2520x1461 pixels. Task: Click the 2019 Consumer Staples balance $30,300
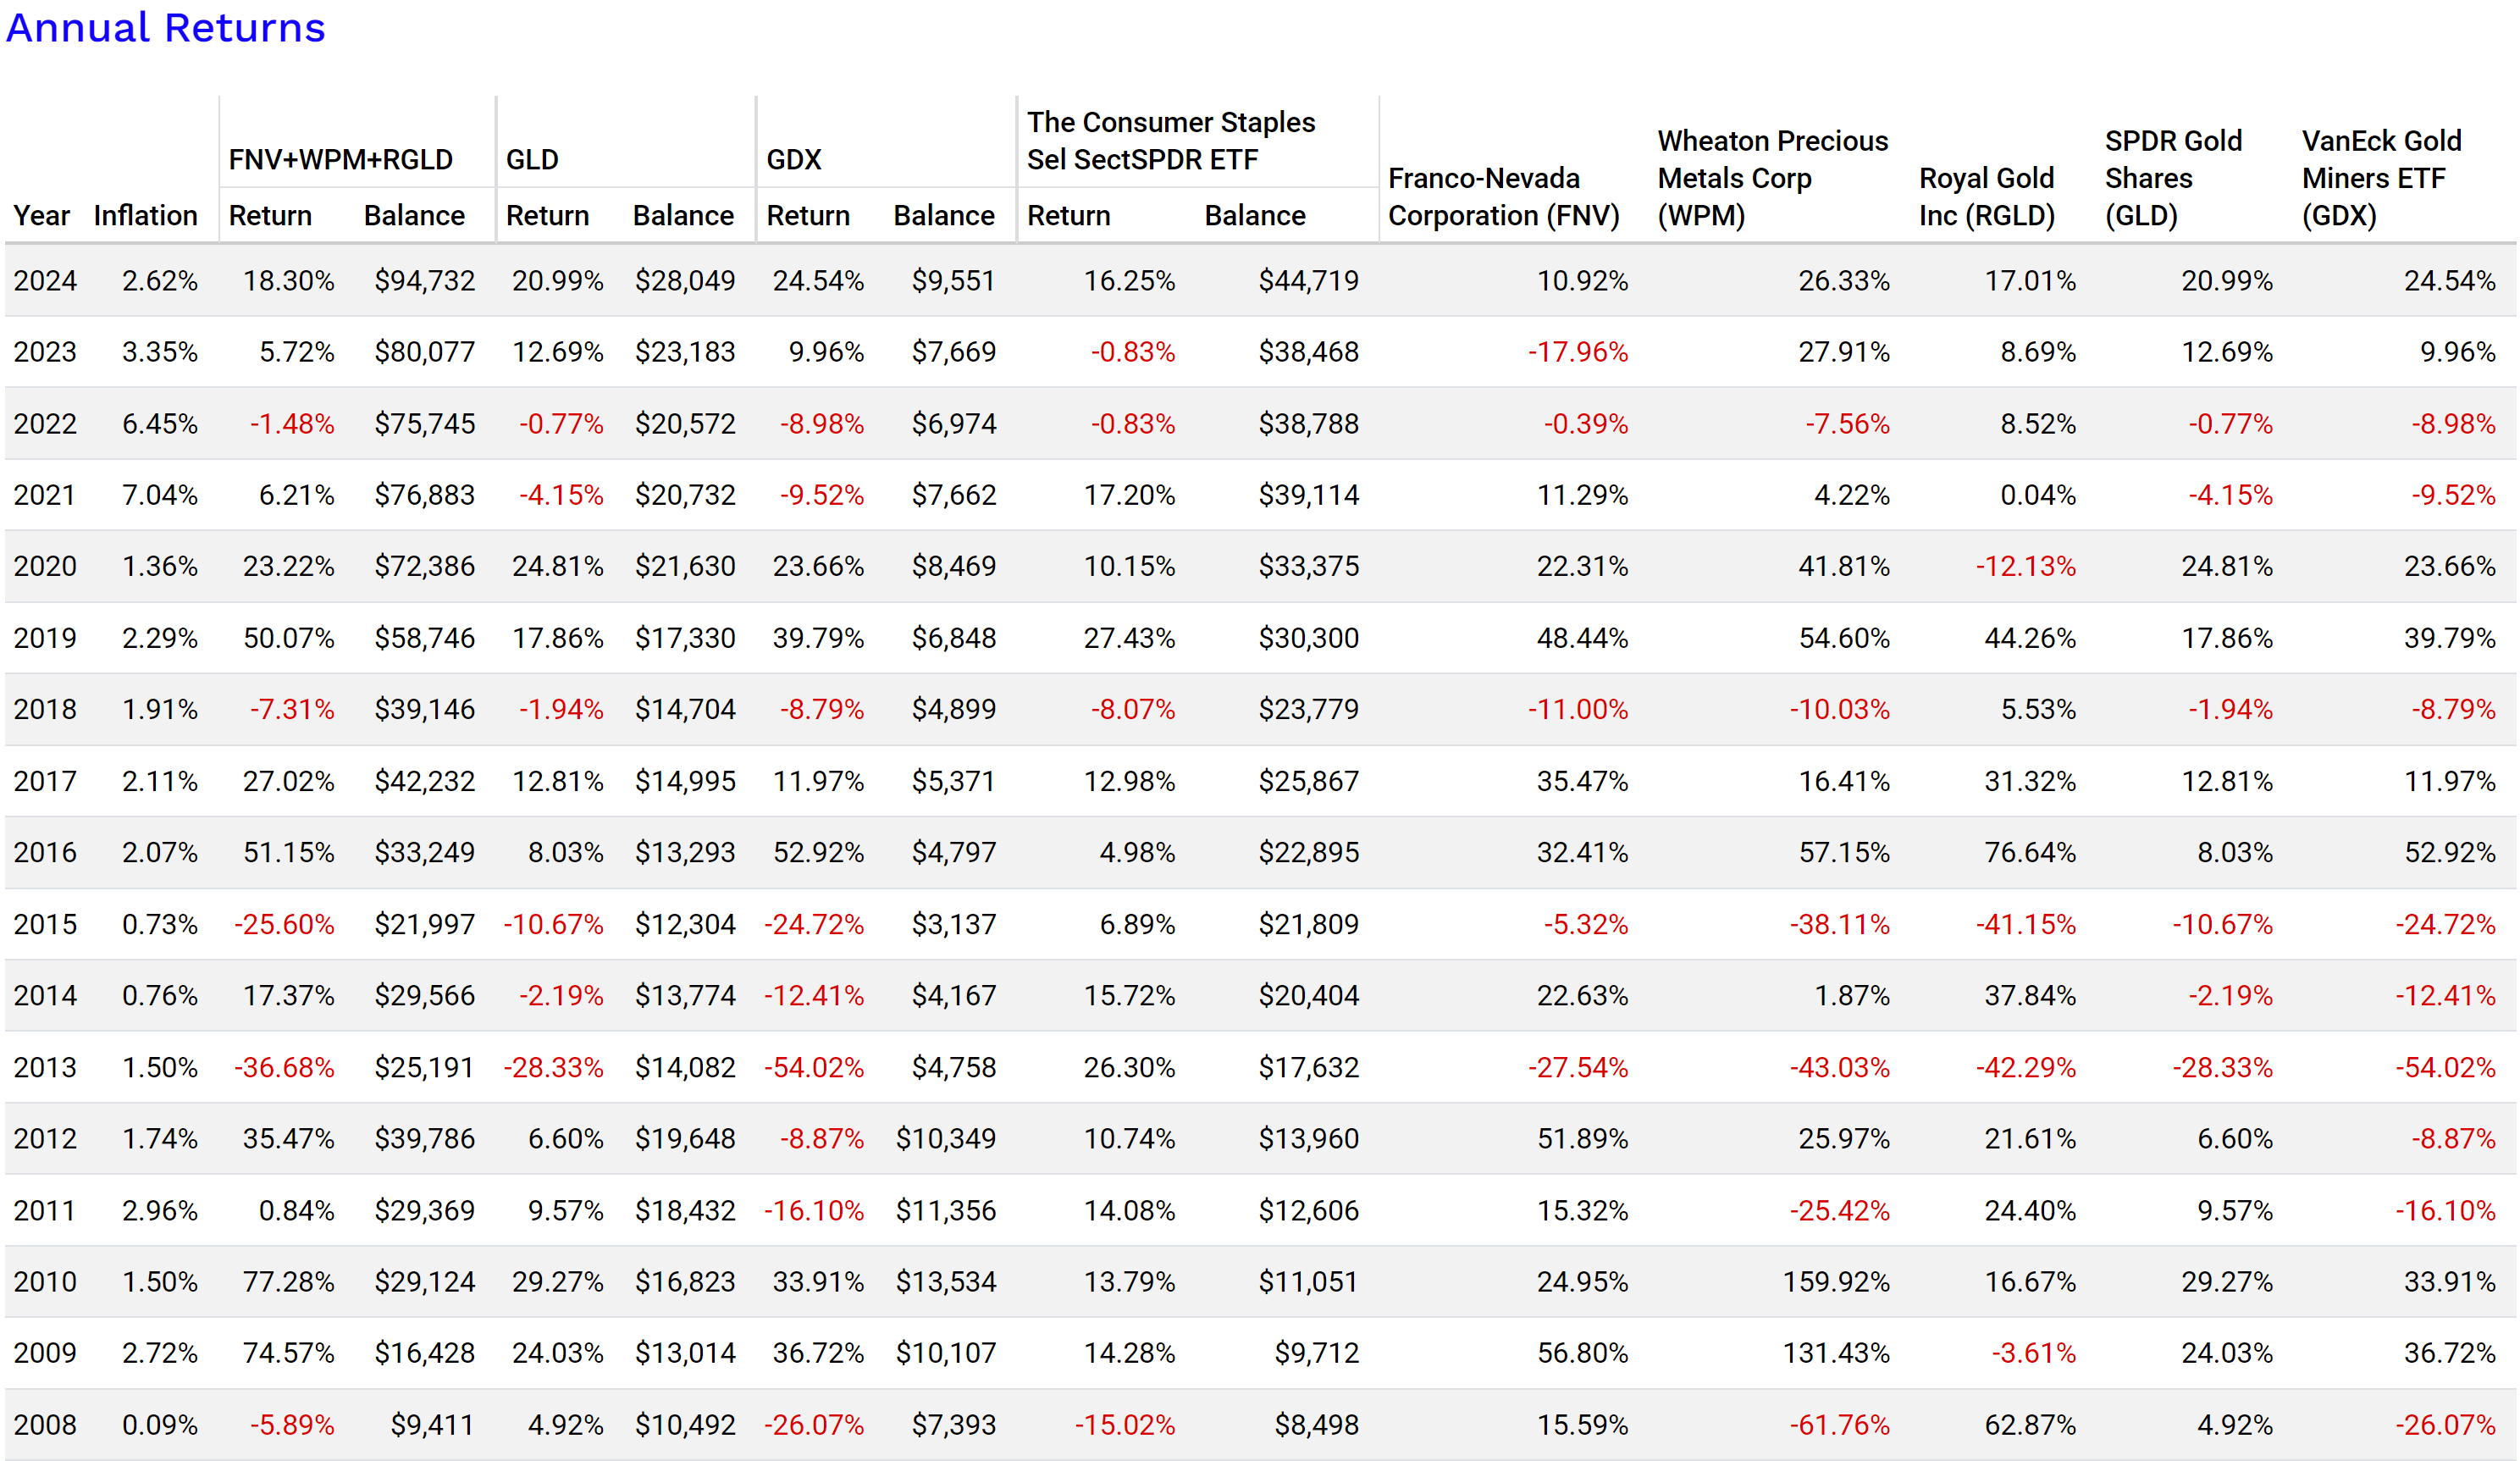[1308, 638]
